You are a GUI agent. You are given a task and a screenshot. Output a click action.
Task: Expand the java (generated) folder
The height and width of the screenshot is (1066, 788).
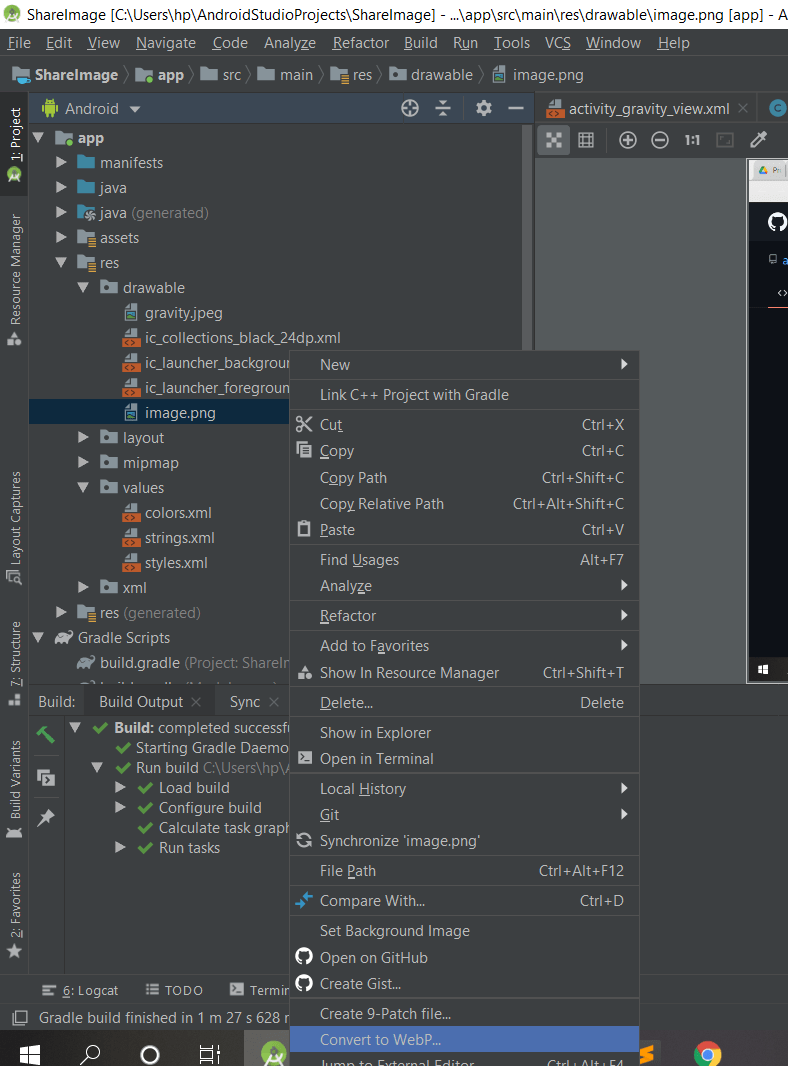[x=61, y=212]
